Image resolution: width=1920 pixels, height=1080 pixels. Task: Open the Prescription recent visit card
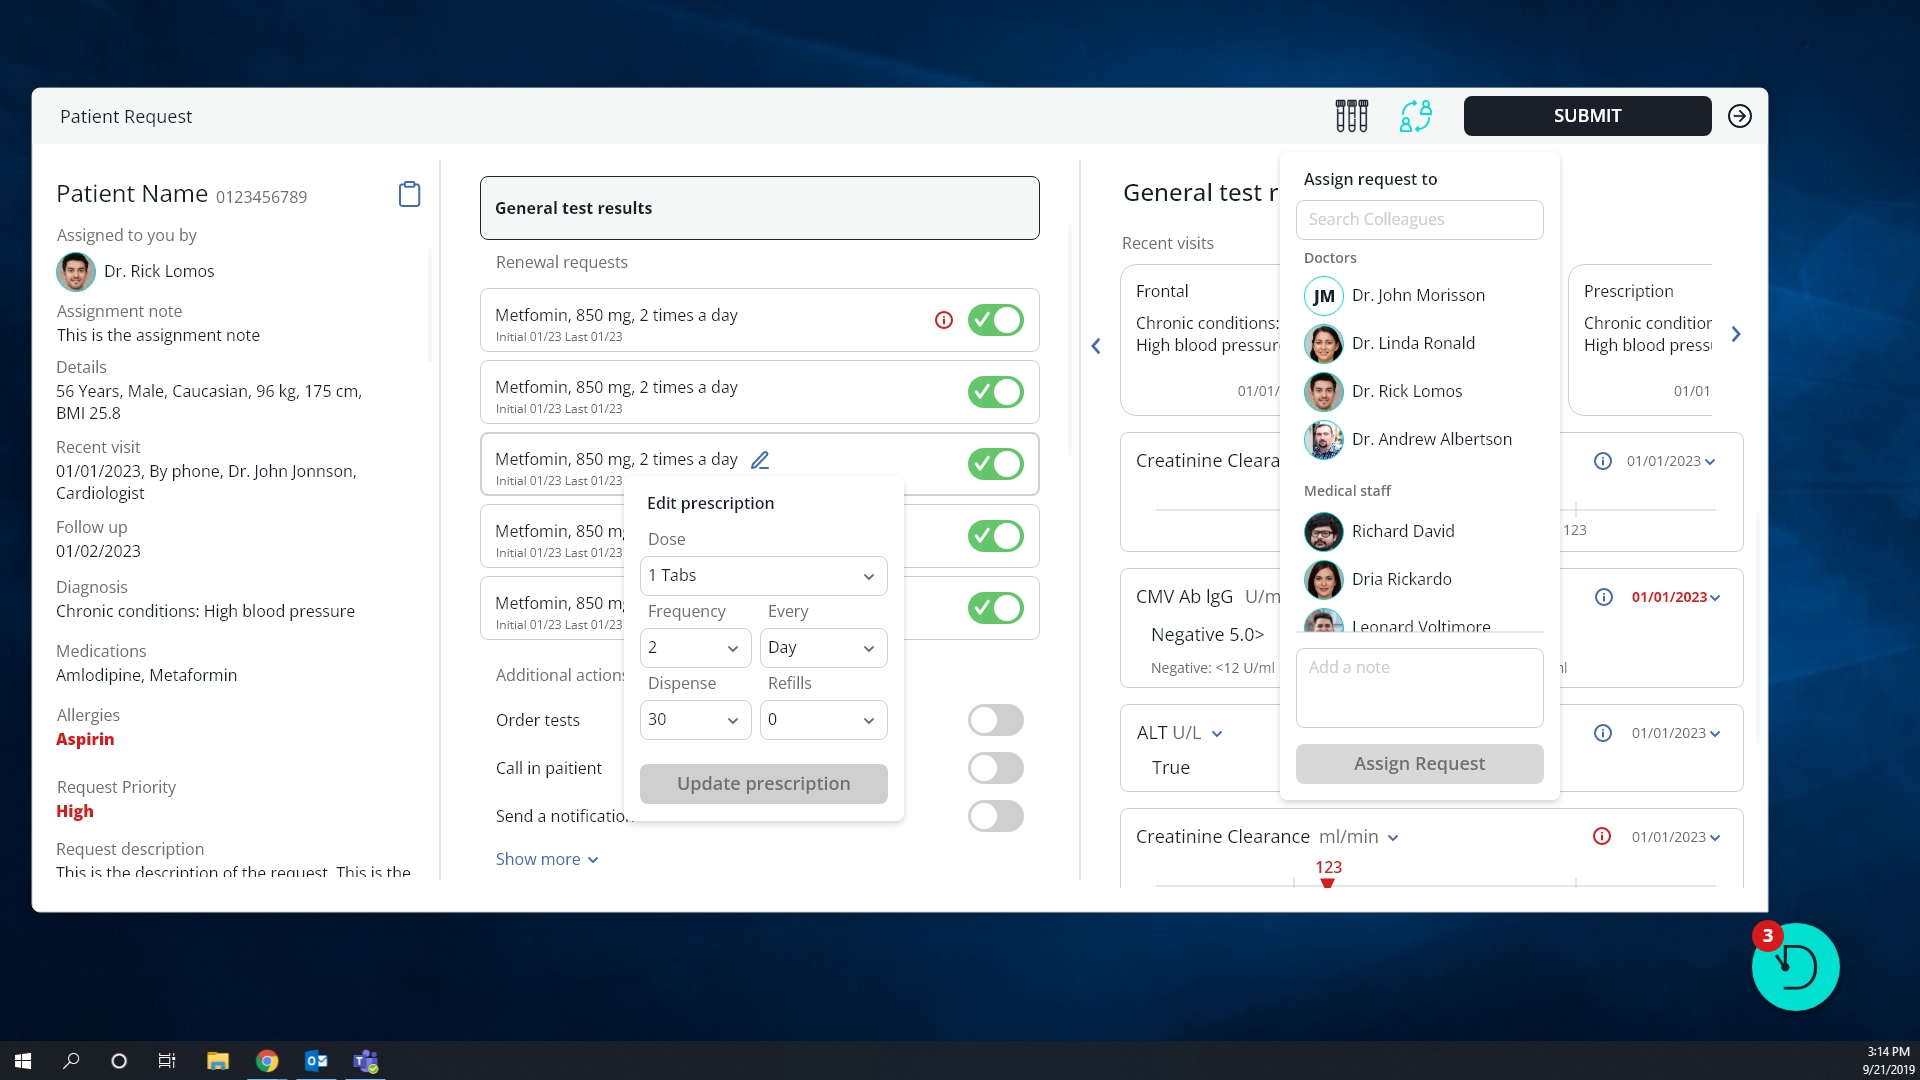tap(1641, 340)
